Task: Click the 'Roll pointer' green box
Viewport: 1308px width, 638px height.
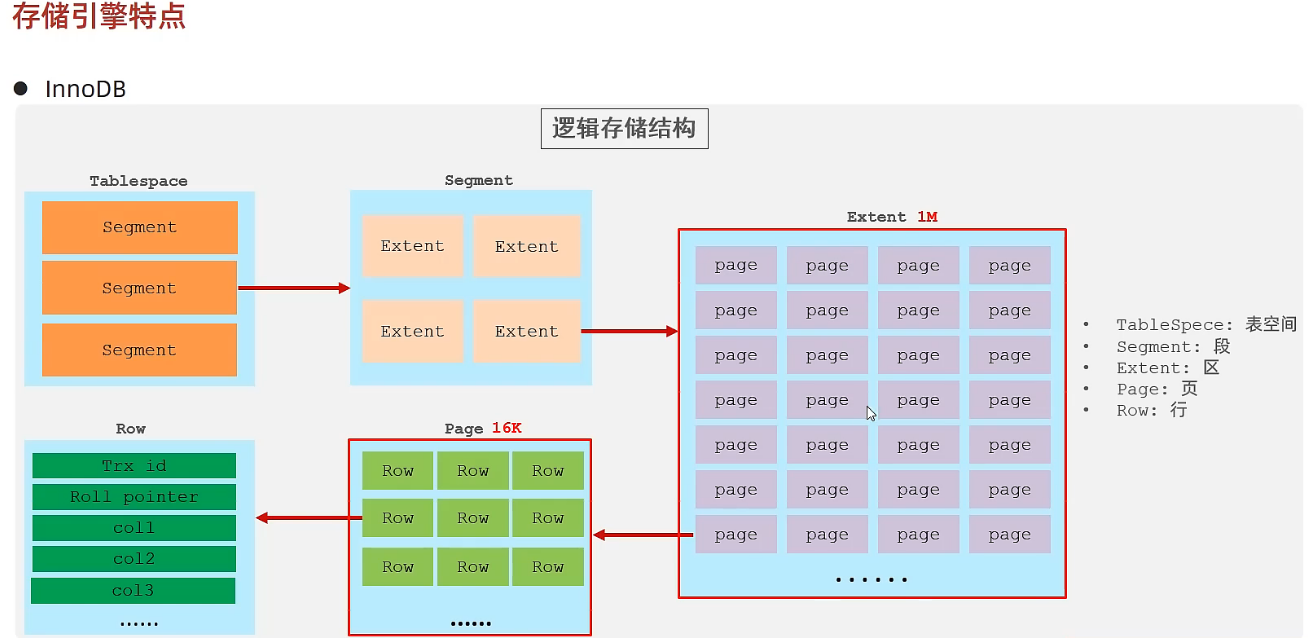Action: pyautogui.click(x=134, y=497)
